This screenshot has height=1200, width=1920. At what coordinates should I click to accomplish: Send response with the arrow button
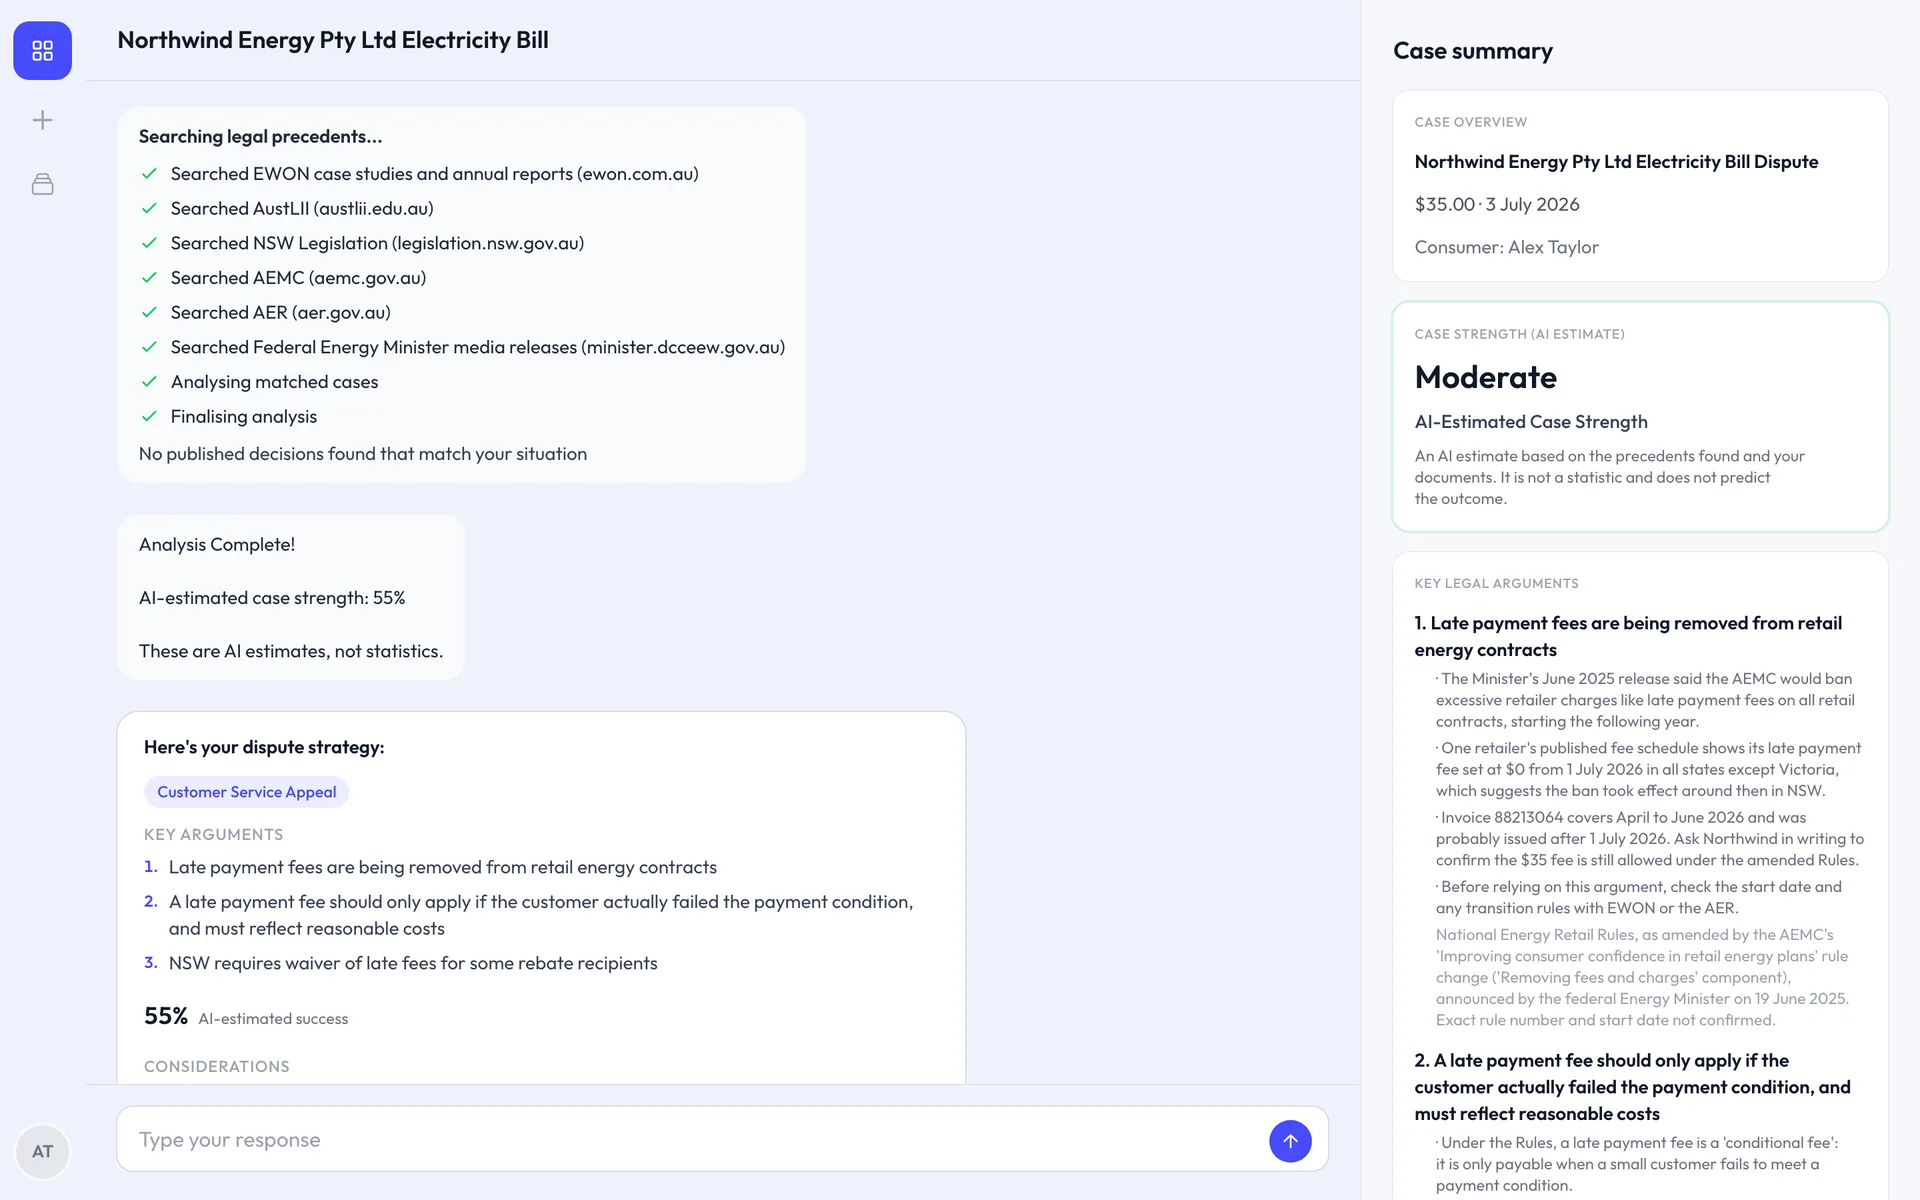coord(1290,1141)
